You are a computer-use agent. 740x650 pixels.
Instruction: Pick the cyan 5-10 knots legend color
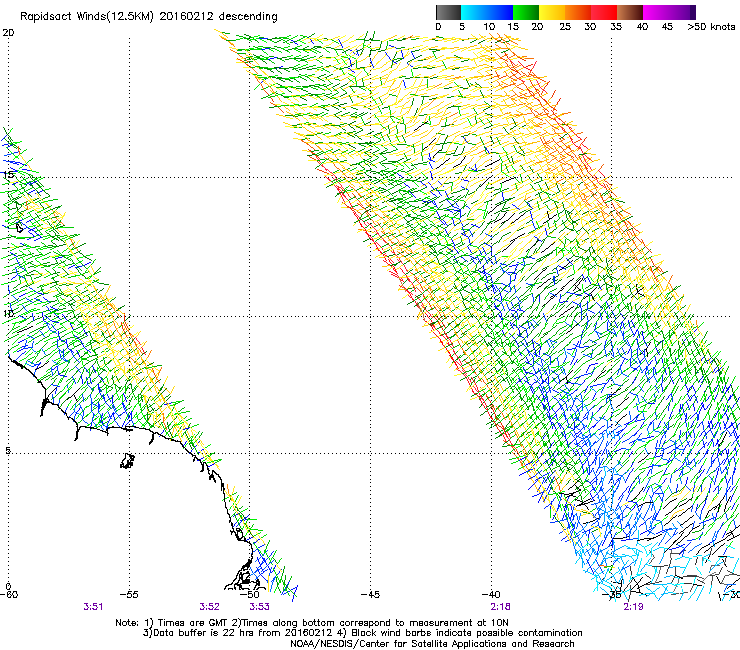pyautogui.click(x=474, y=12)
